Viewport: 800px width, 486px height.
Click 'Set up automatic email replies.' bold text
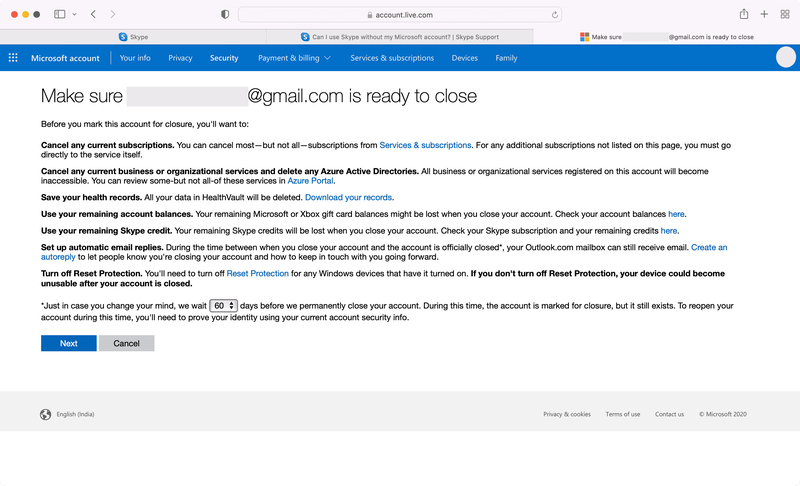point(102,247)
